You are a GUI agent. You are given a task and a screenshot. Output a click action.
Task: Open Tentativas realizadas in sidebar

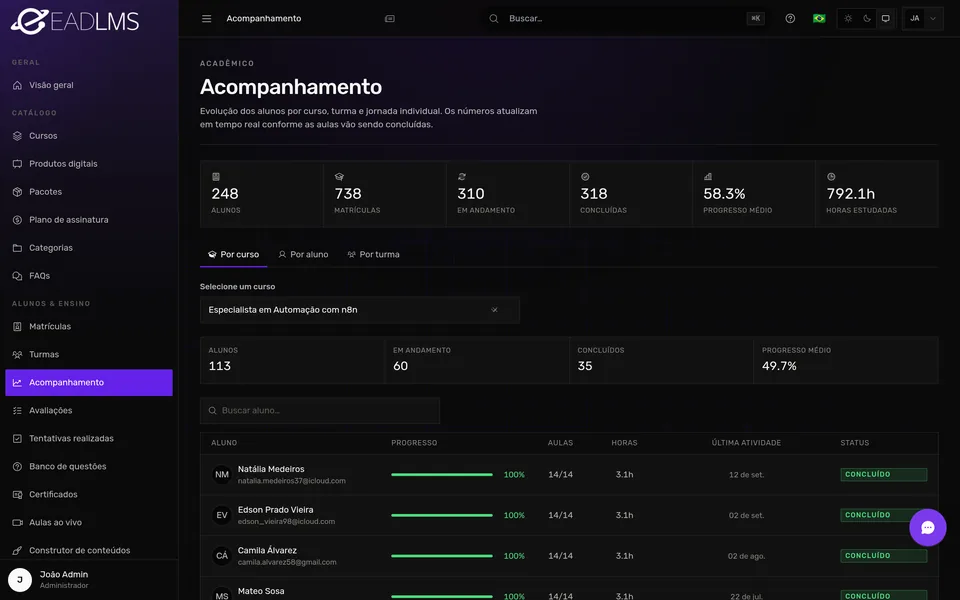coord(89,438)
